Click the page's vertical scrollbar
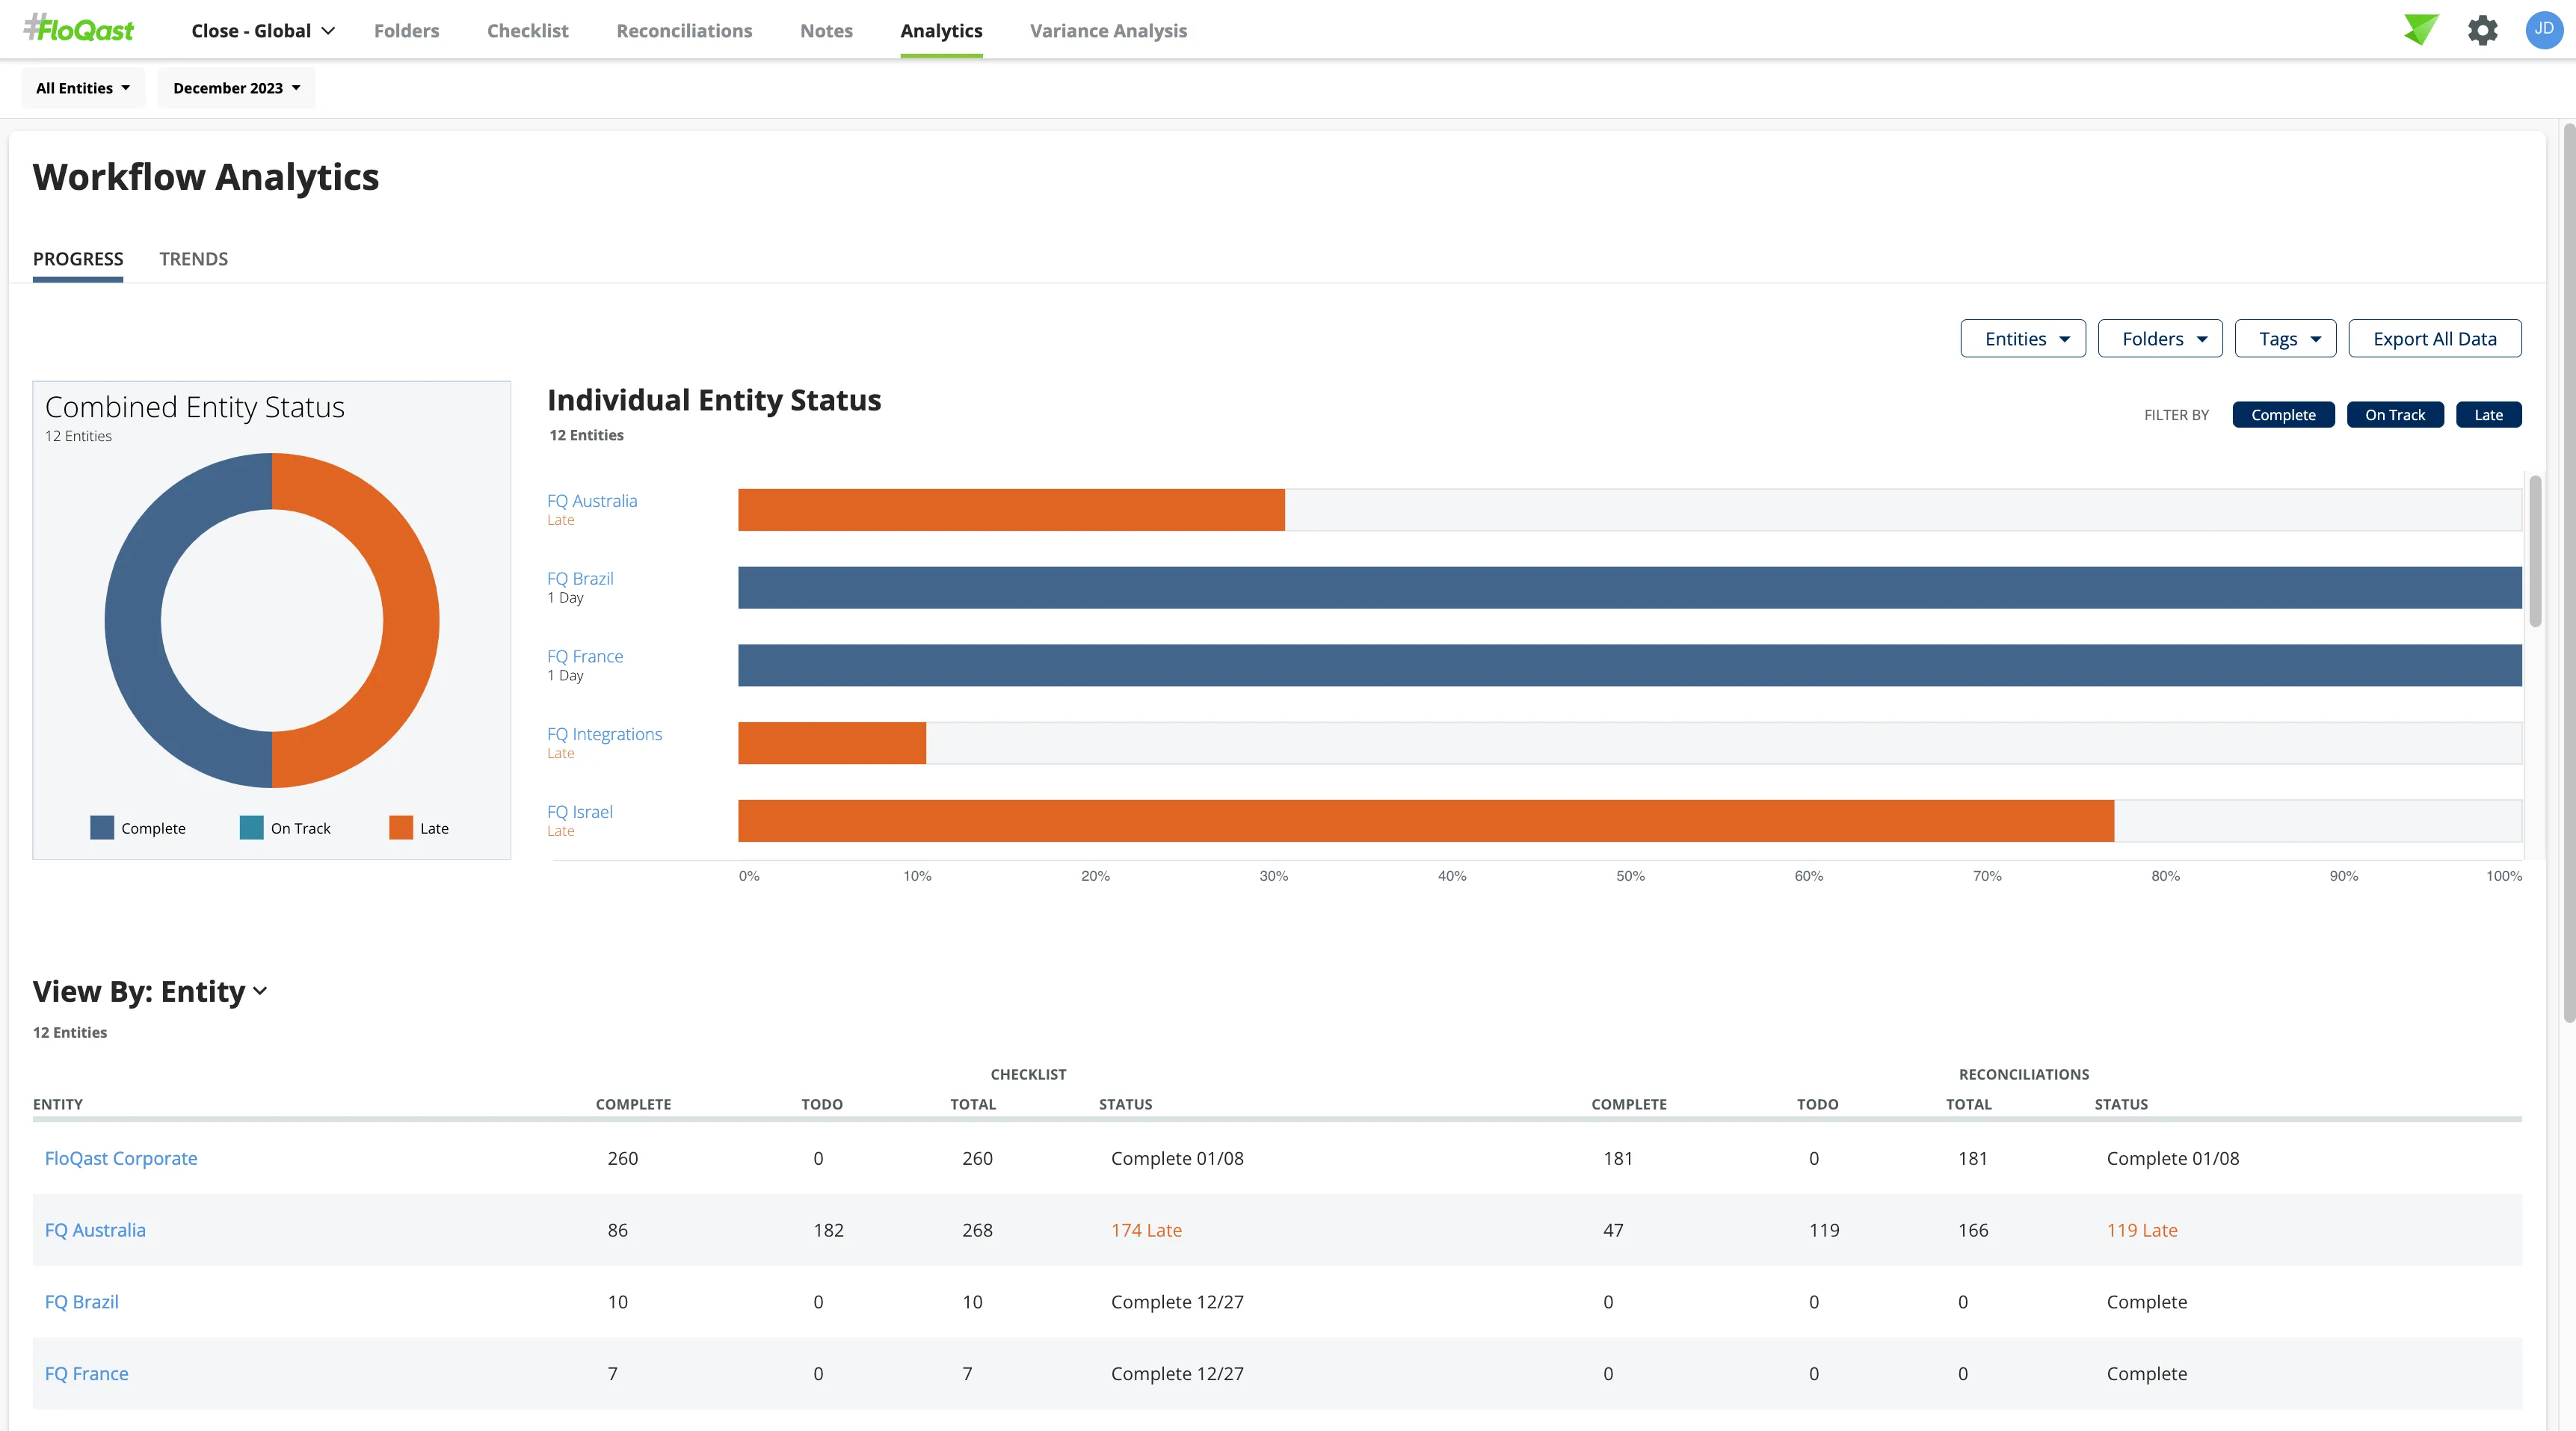The height and width of the screenshot is (1431, 2576). click(2568, 572)
